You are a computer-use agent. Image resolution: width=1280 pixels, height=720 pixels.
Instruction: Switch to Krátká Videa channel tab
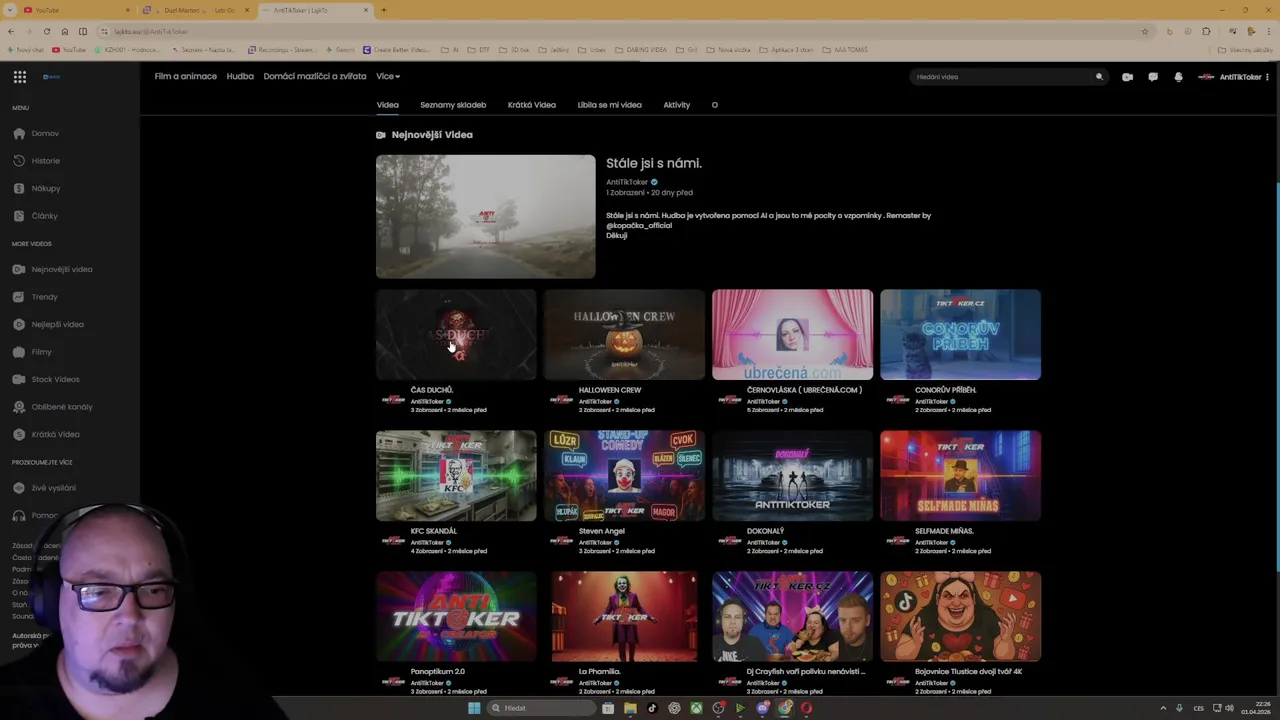(x=532, y=104)
